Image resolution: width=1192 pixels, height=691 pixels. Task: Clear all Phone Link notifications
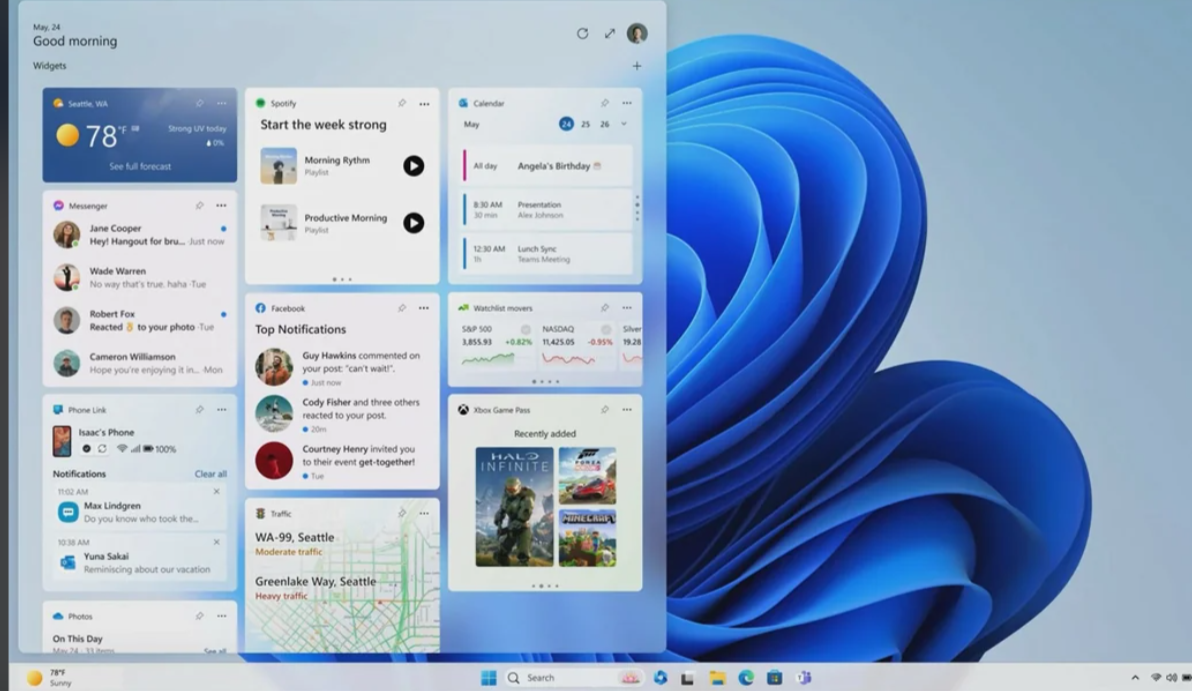(x=211, y=474)
